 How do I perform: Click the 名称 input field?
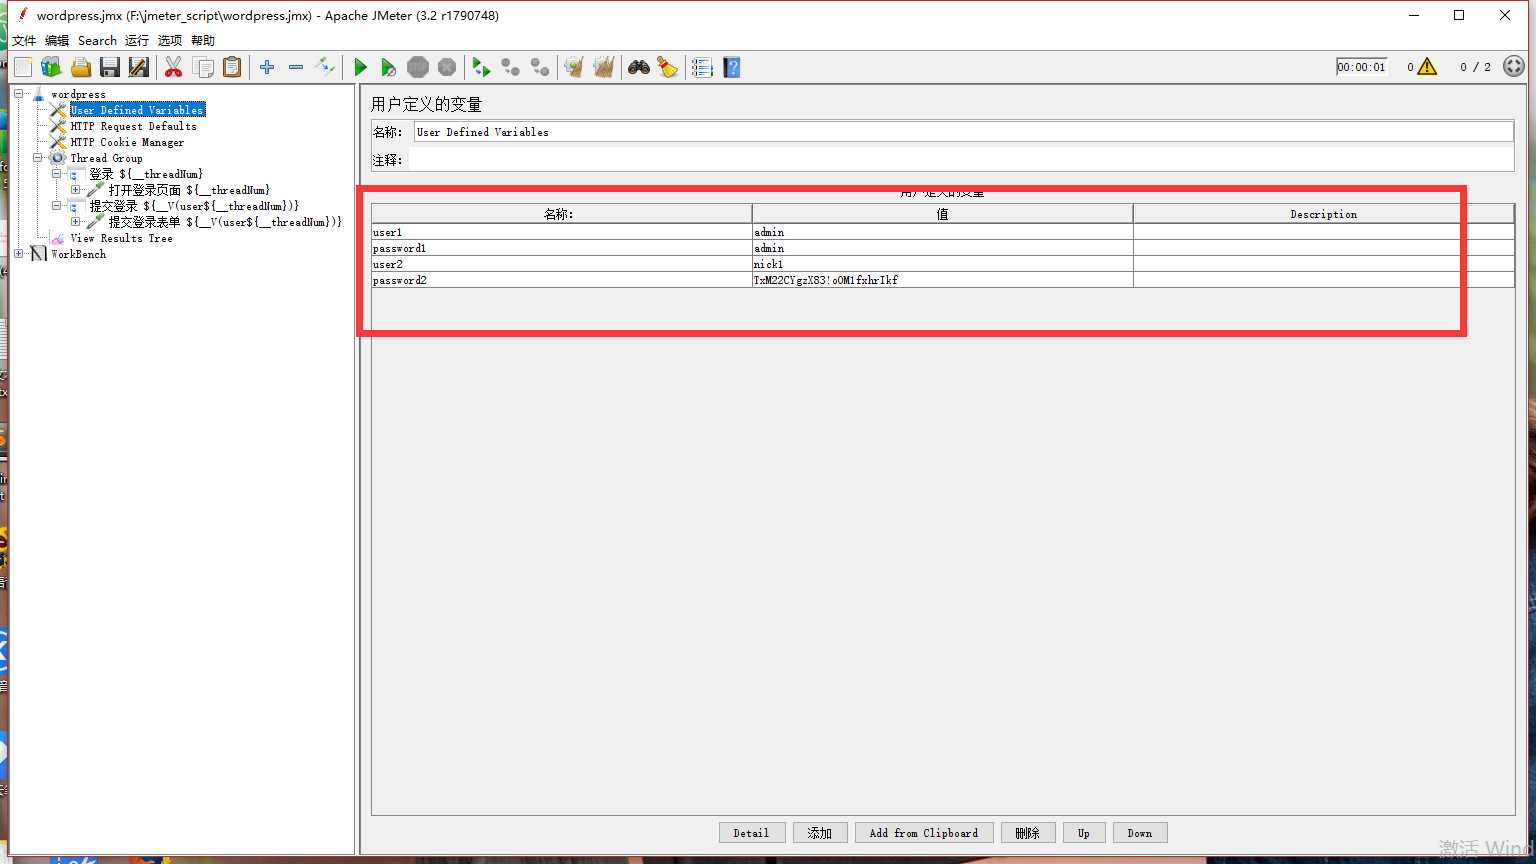coord(964,132)
